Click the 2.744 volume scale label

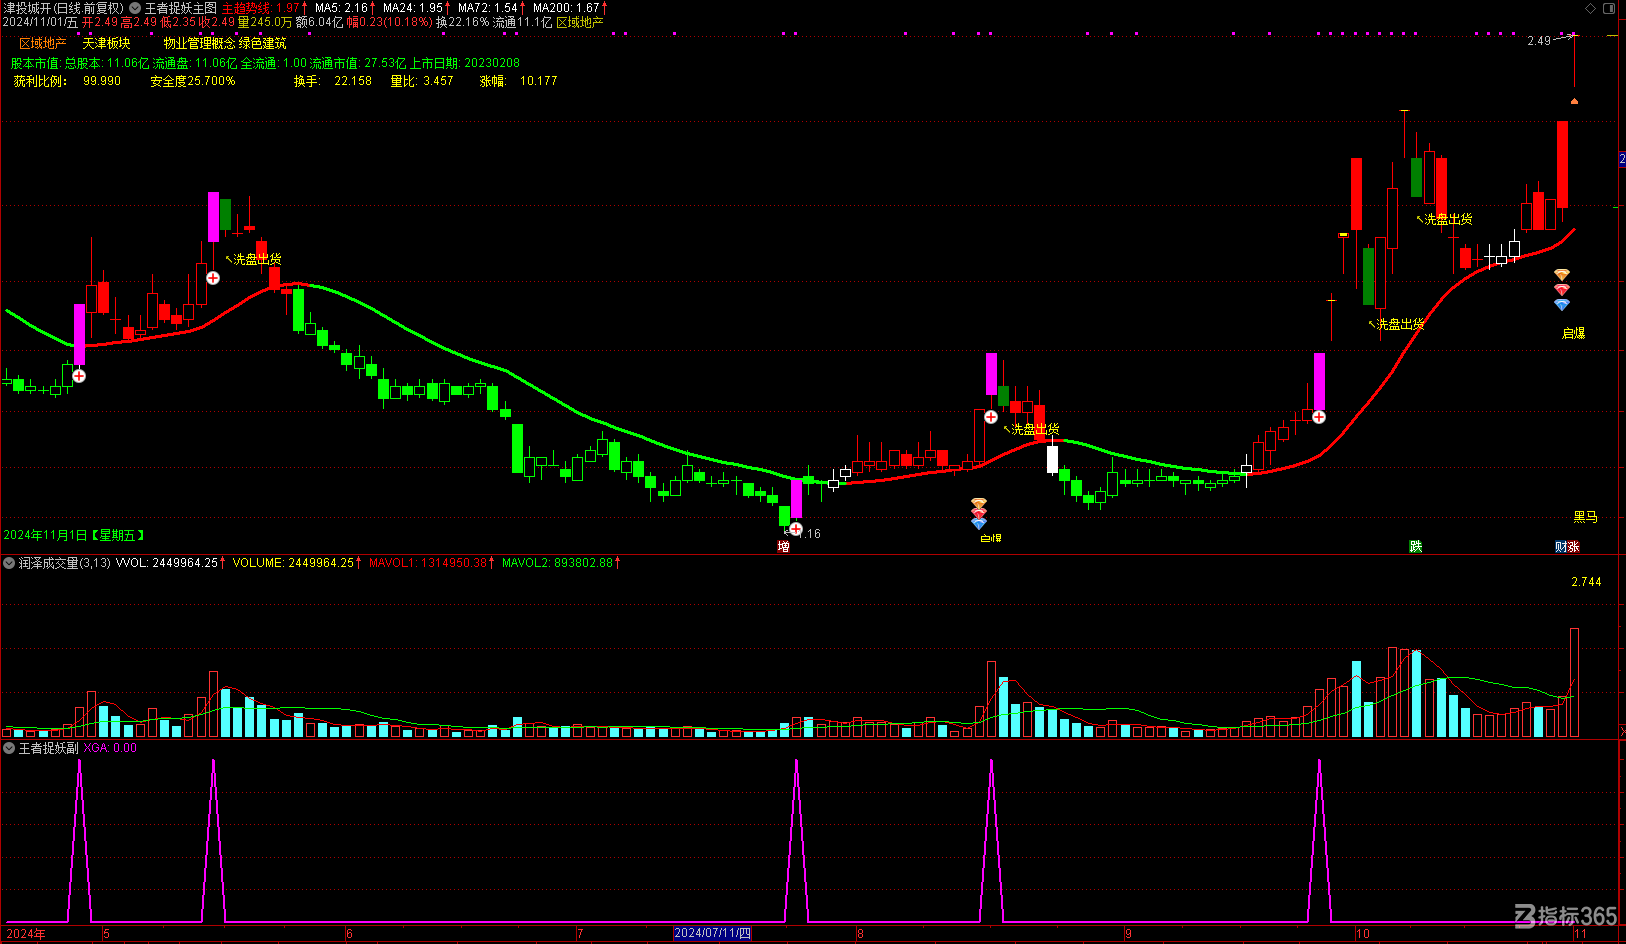1586,582
